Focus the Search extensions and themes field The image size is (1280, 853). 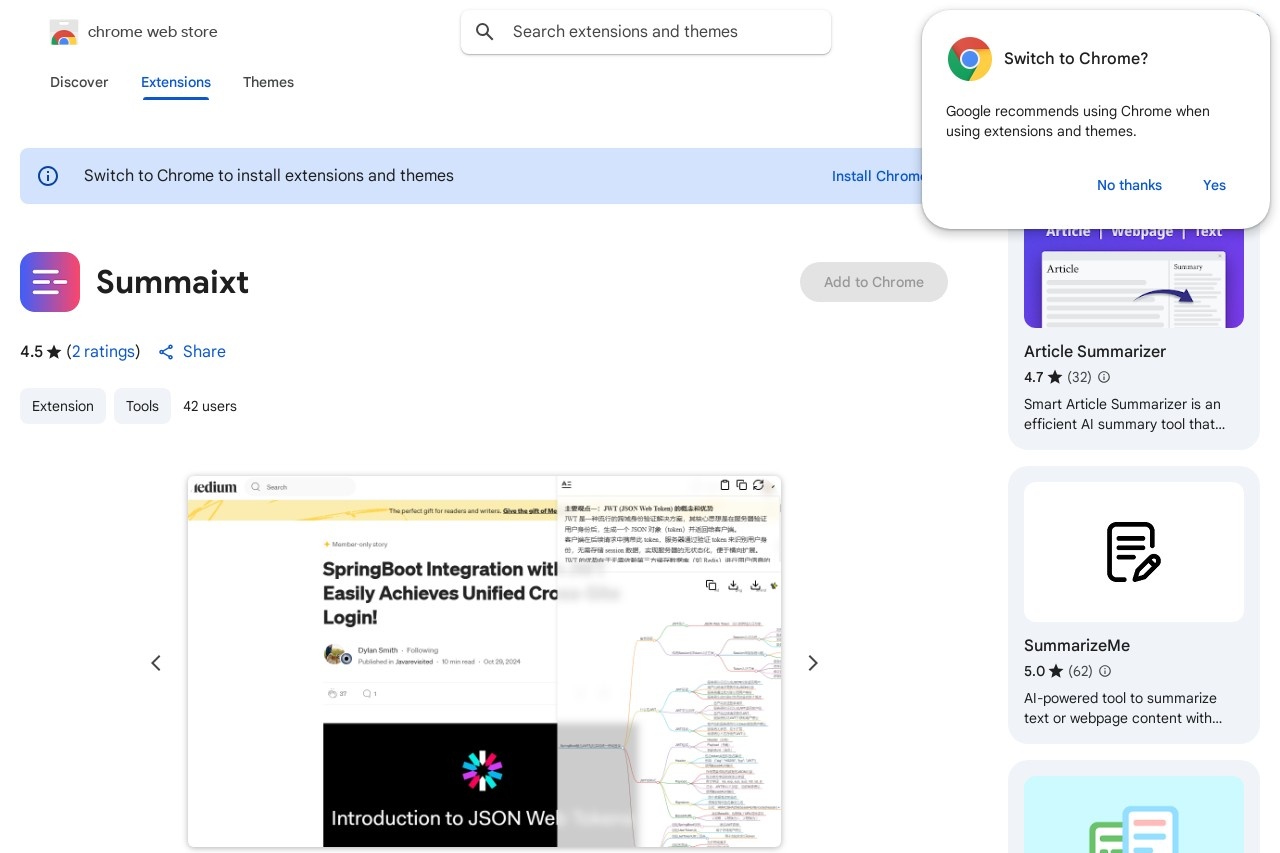click(x=646, y=32)
